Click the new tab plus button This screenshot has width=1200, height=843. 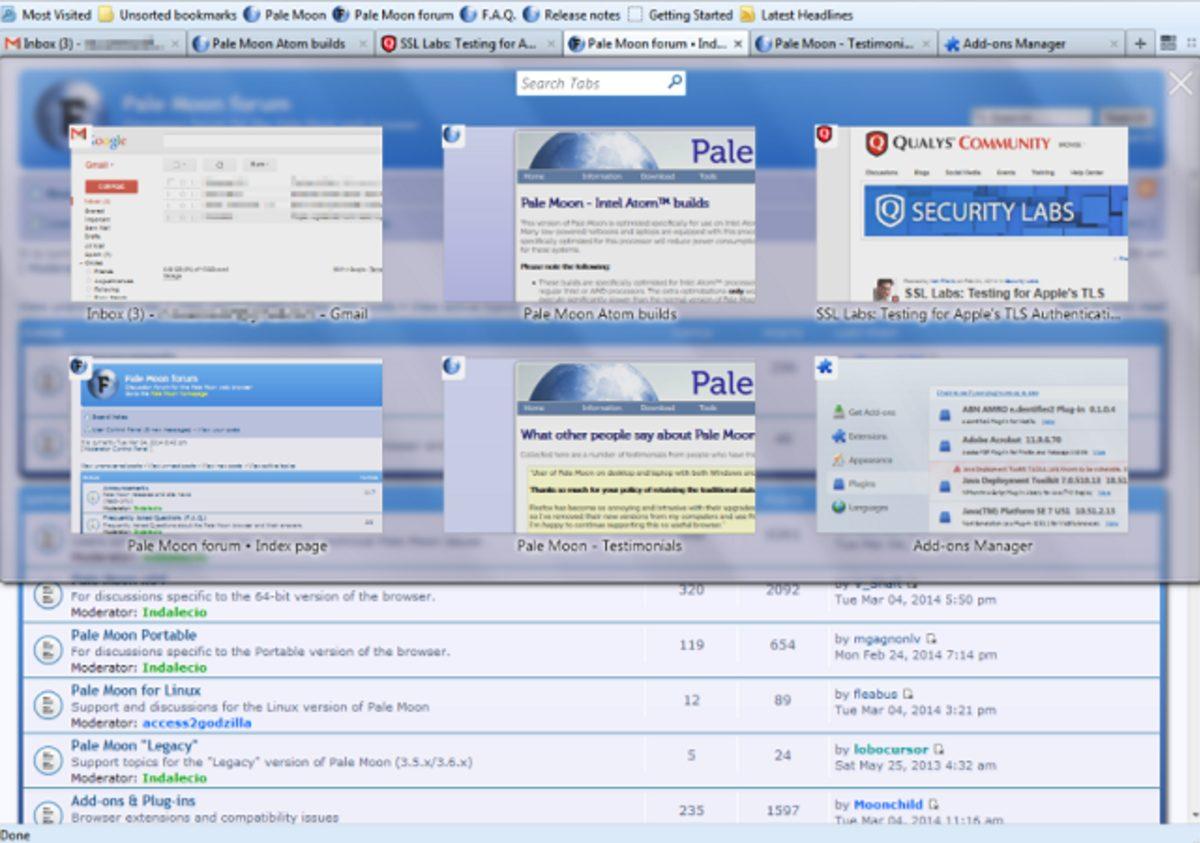pos(1140,43)
